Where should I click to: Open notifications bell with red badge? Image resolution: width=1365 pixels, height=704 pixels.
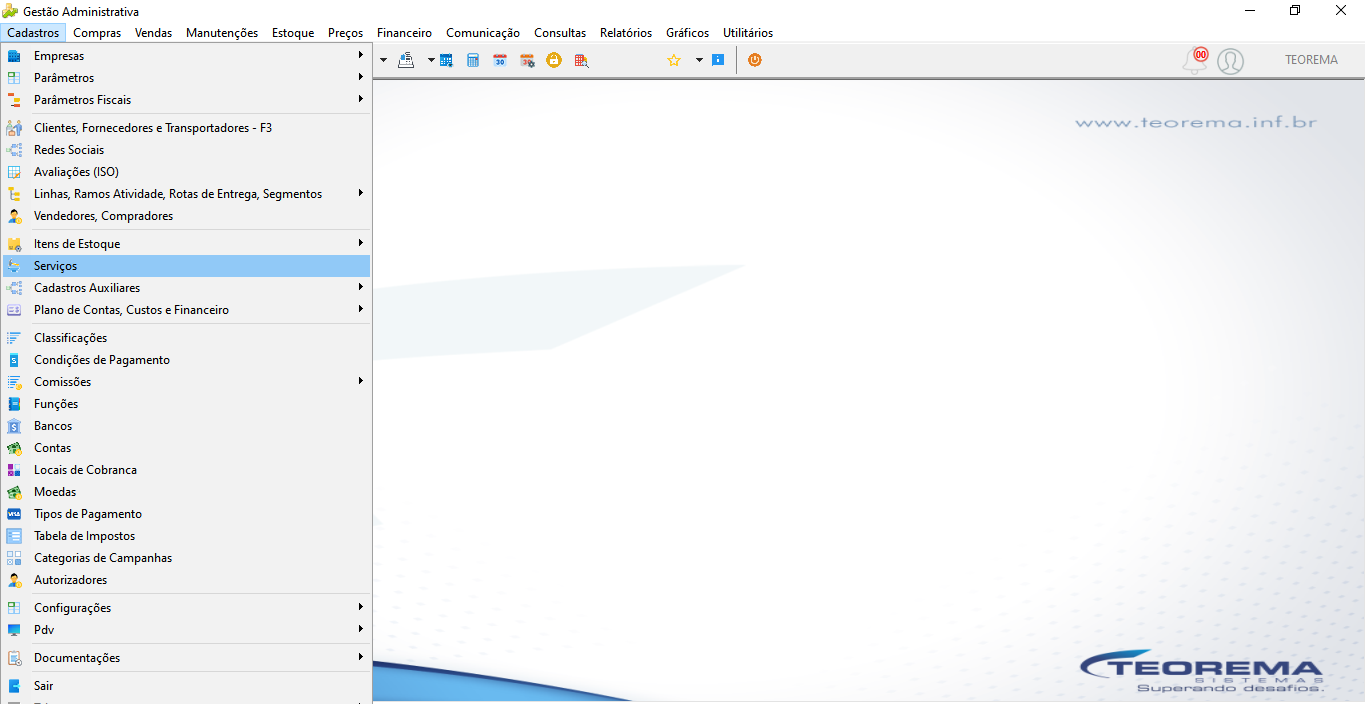click(x=1195, y=60)
